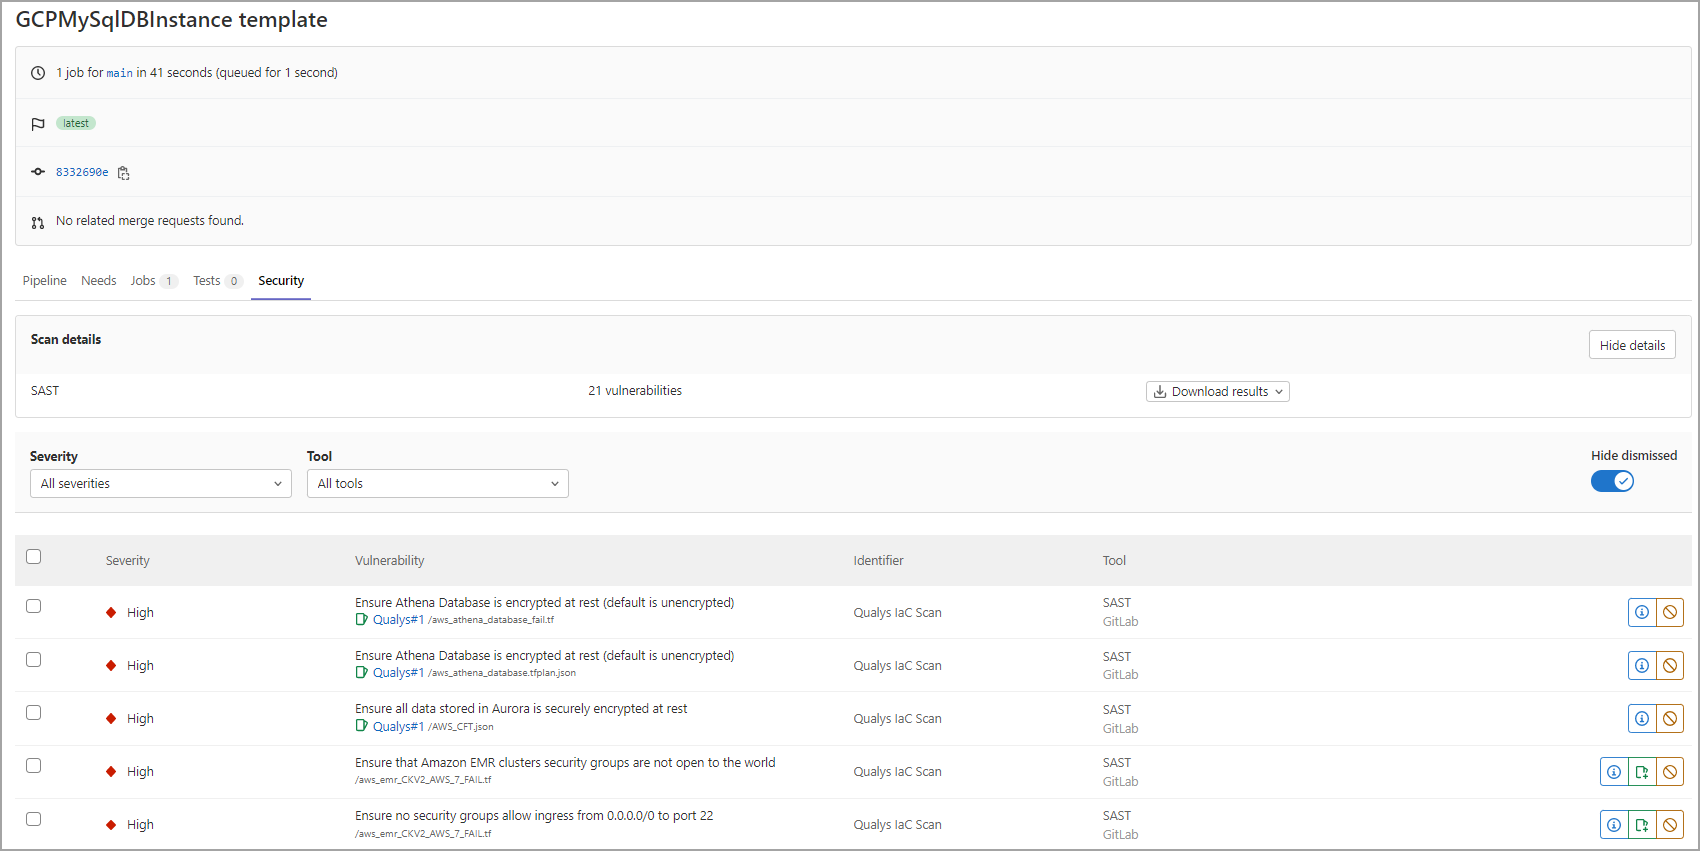
Task: Select all vulnerabilities with header checkbox
Action: 34,556
